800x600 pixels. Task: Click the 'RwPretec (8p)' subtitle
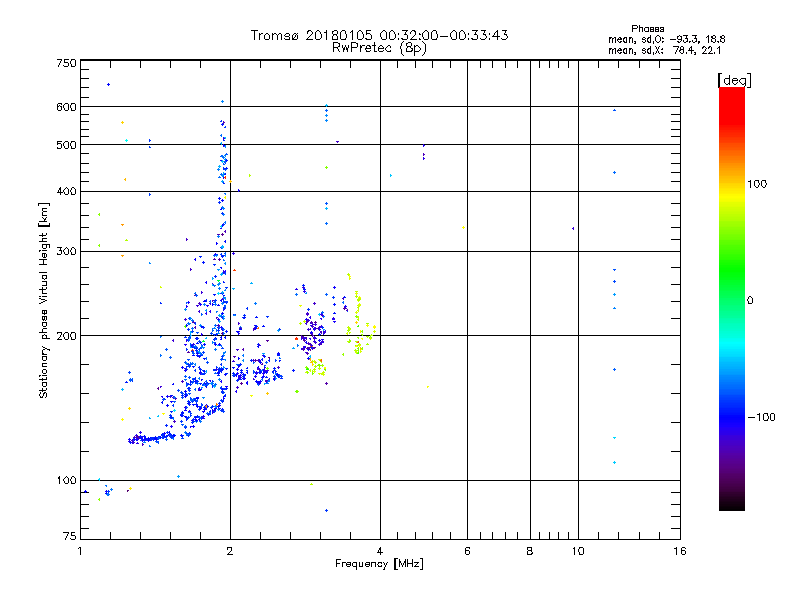[x=379, y=48]
